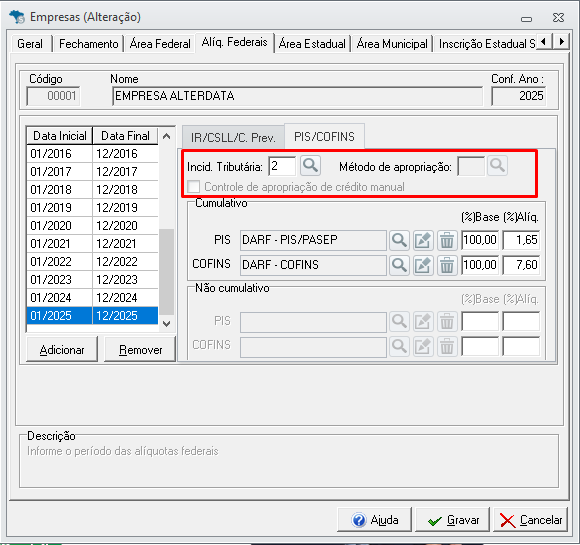Click the Remover button
Viewport: 580px width, 545px height.
point(140,349)
